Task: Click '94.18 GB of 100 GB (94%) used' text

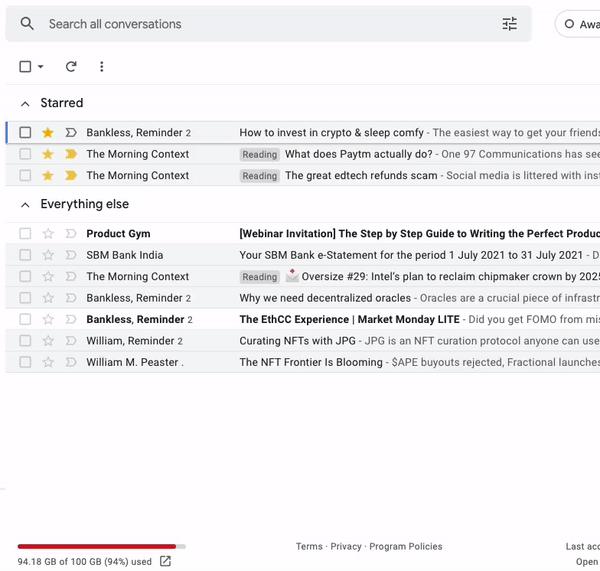Action: (85, 561)
